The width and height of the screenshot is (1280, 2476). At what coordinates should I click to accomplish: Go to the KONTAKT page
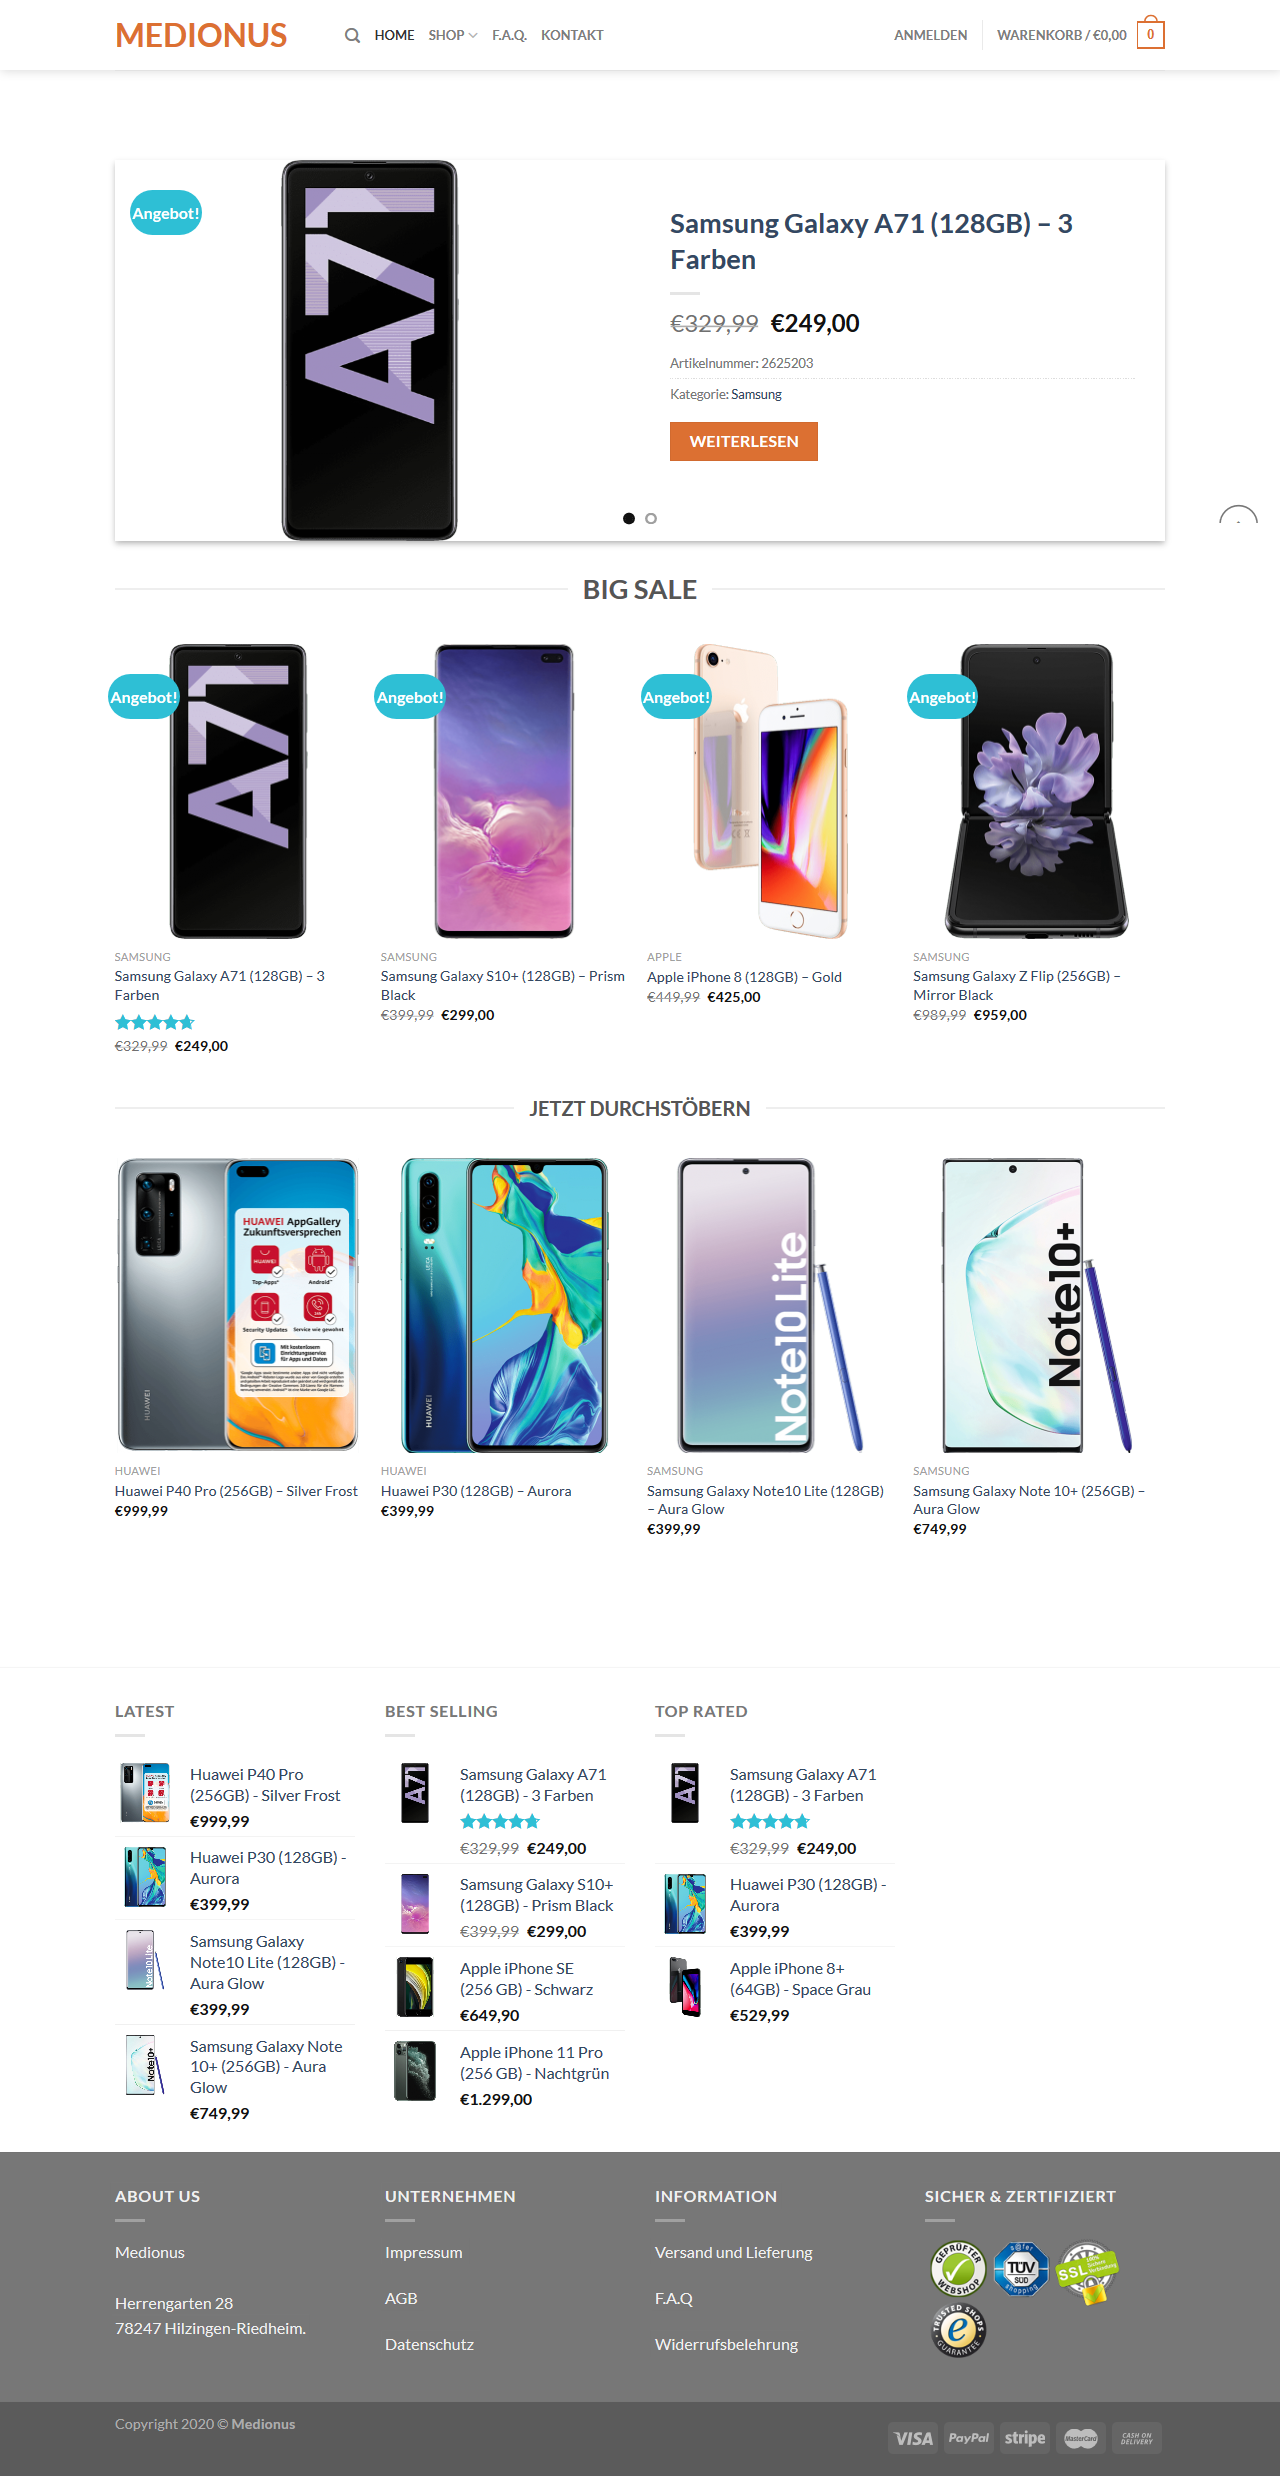coord(572,35)
